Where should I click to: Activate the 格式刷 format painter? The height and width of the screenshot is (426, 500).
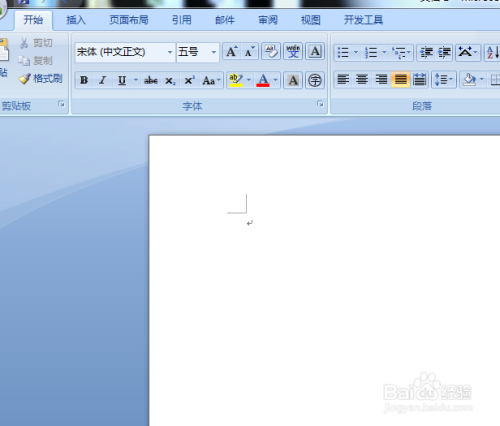[x=41, y=79]
